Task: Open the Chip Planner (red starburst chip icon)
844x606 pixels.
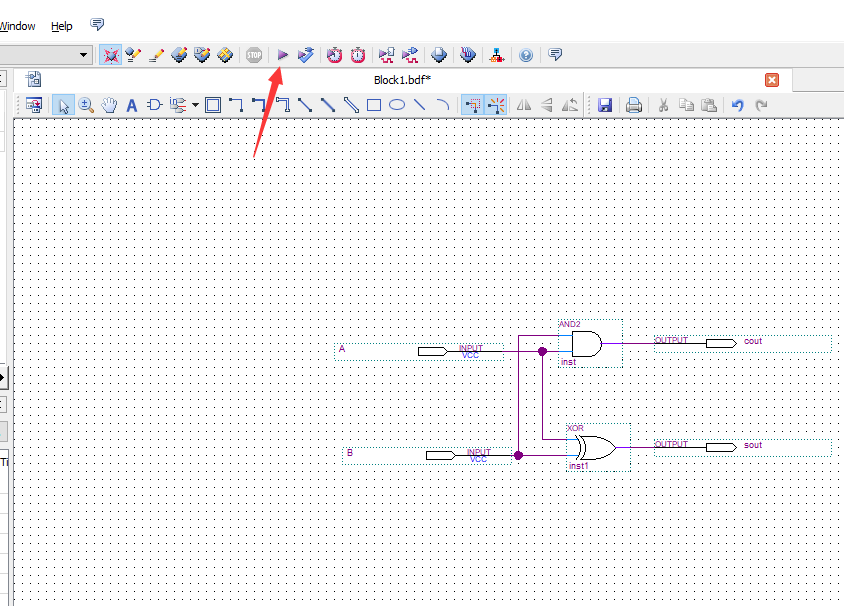Action: [x=110, y=55]
